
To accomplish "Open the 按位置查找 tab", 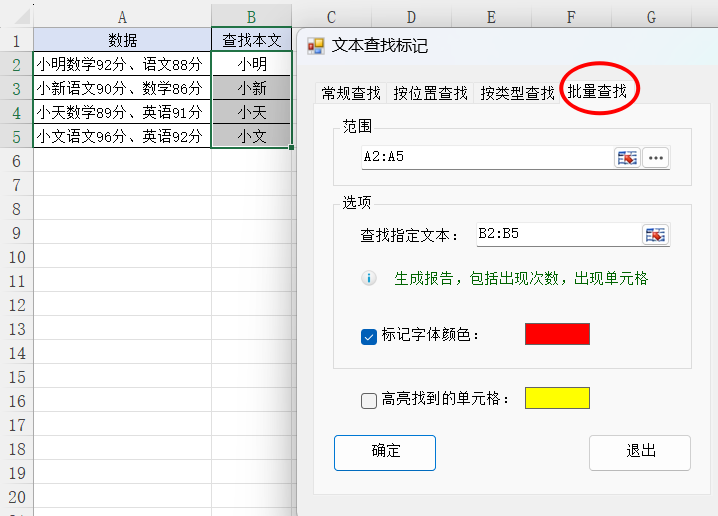I will pos(431,93).
